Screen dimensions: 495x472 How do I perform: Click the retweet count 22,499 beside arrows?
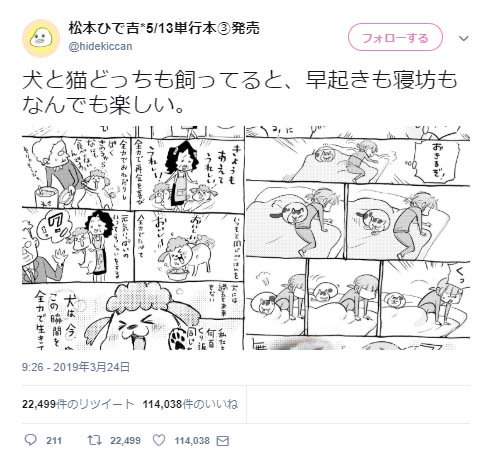click(x=125, y=441)
